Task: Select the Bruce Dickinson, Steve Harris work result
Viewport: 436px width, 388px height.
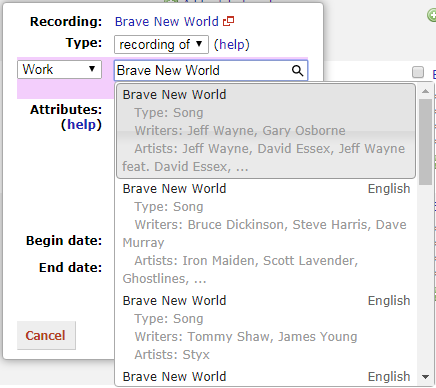Action: coord(266,233)
